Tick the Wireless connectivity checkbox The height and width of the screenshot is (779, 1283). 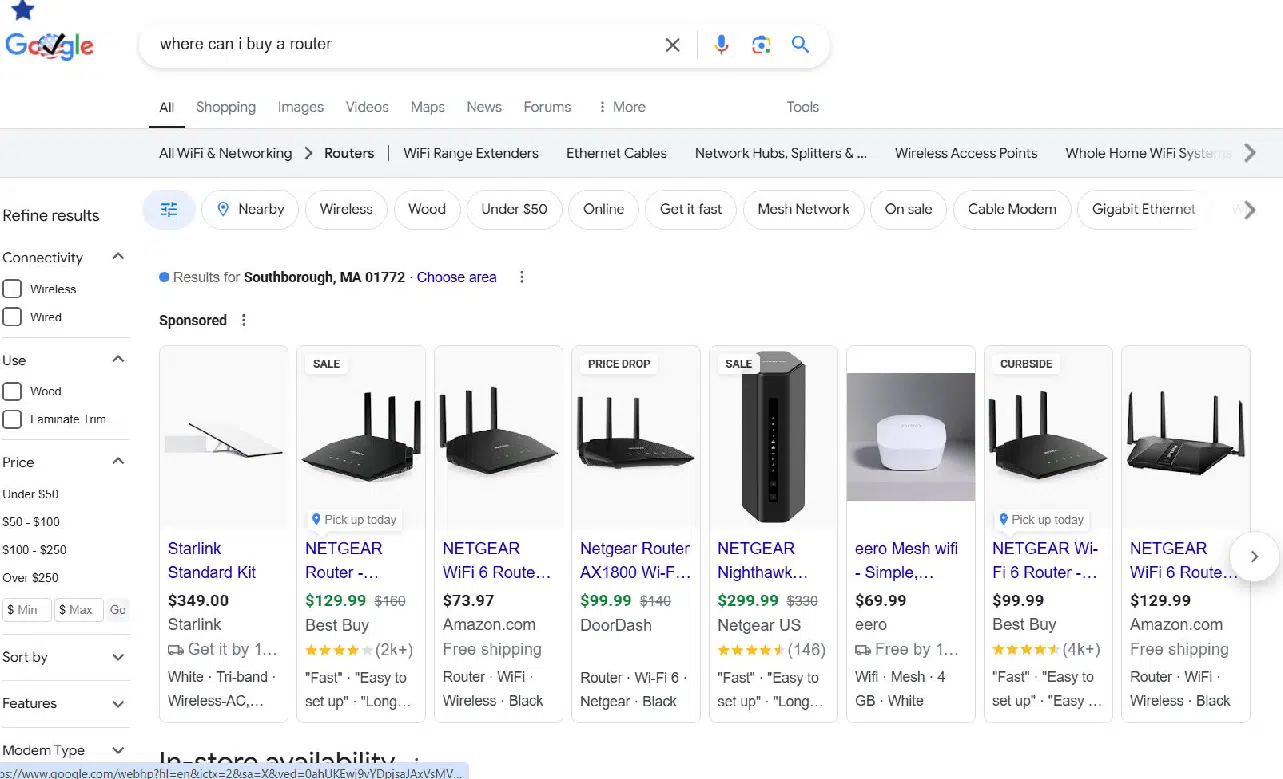point(12,289)
